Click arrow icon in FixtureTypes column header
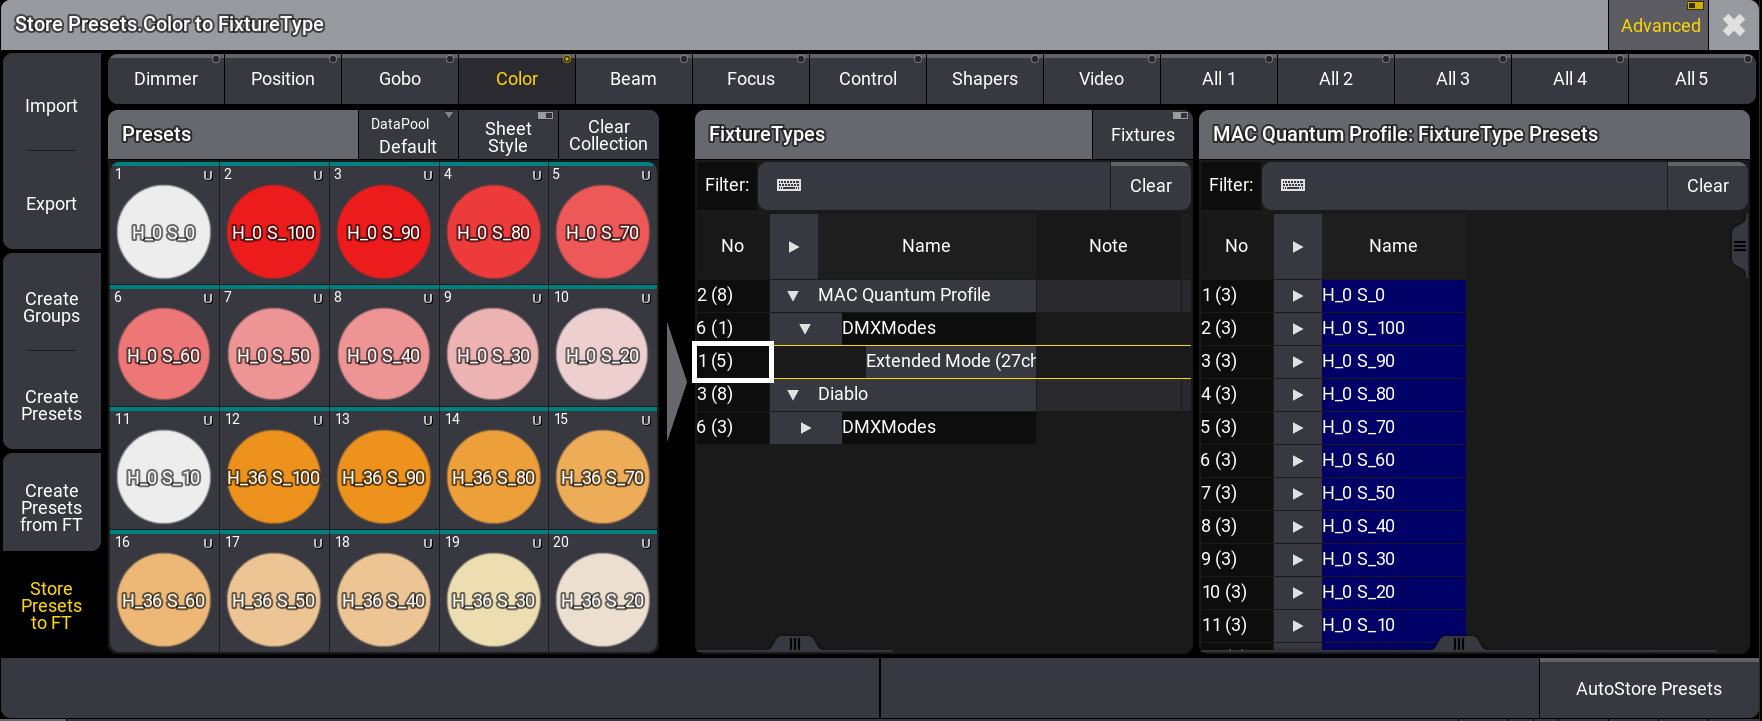Image resolution: width=1762 pixels, height=721 pixels. [x=793, y=246]
